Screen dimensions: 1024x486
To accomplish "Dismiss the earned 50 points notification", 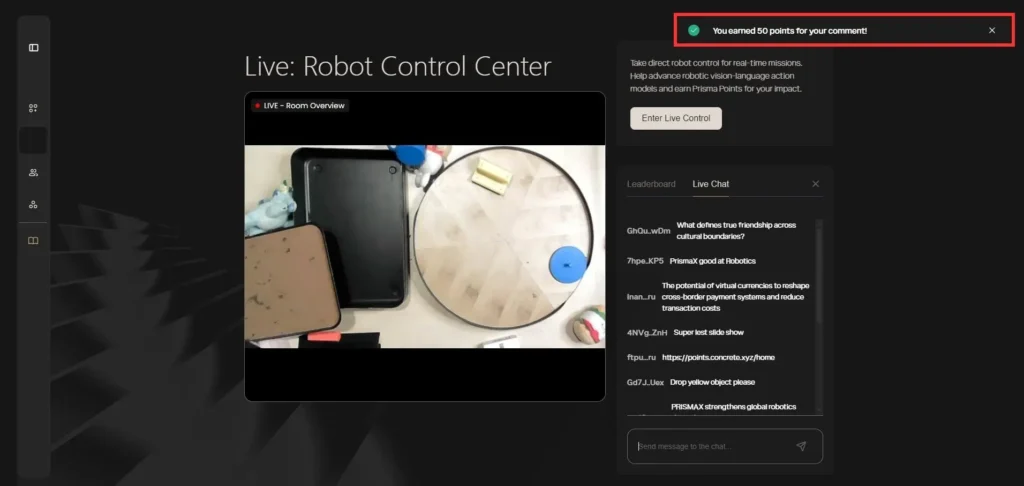I will point(992,31).
